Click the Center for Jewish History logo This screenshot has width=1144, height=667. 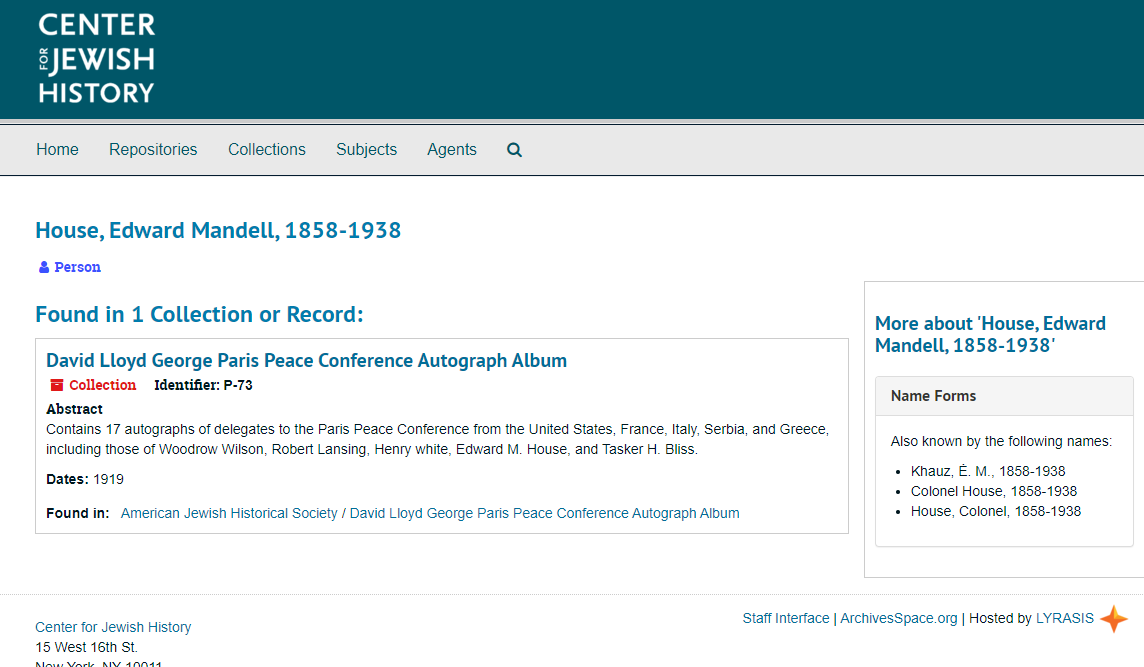click(x=96, y=58)
